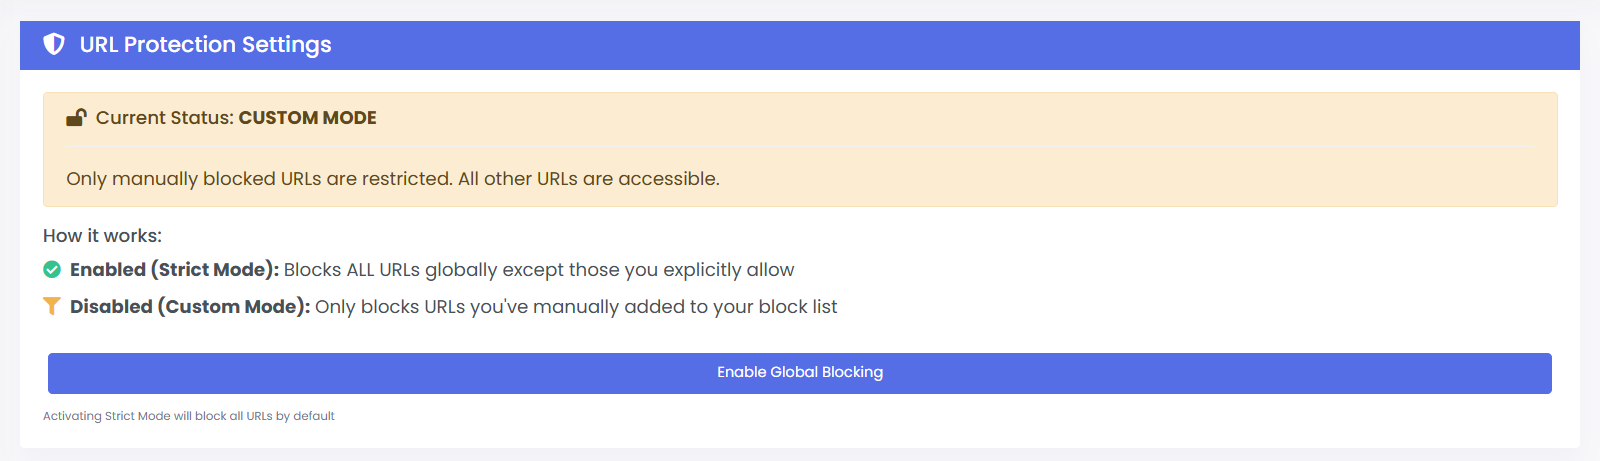The height and width of the screenshot is (461, 1600).
Task: Click blank area right of the Custom Mode explanation
Action: [1200, 307]
